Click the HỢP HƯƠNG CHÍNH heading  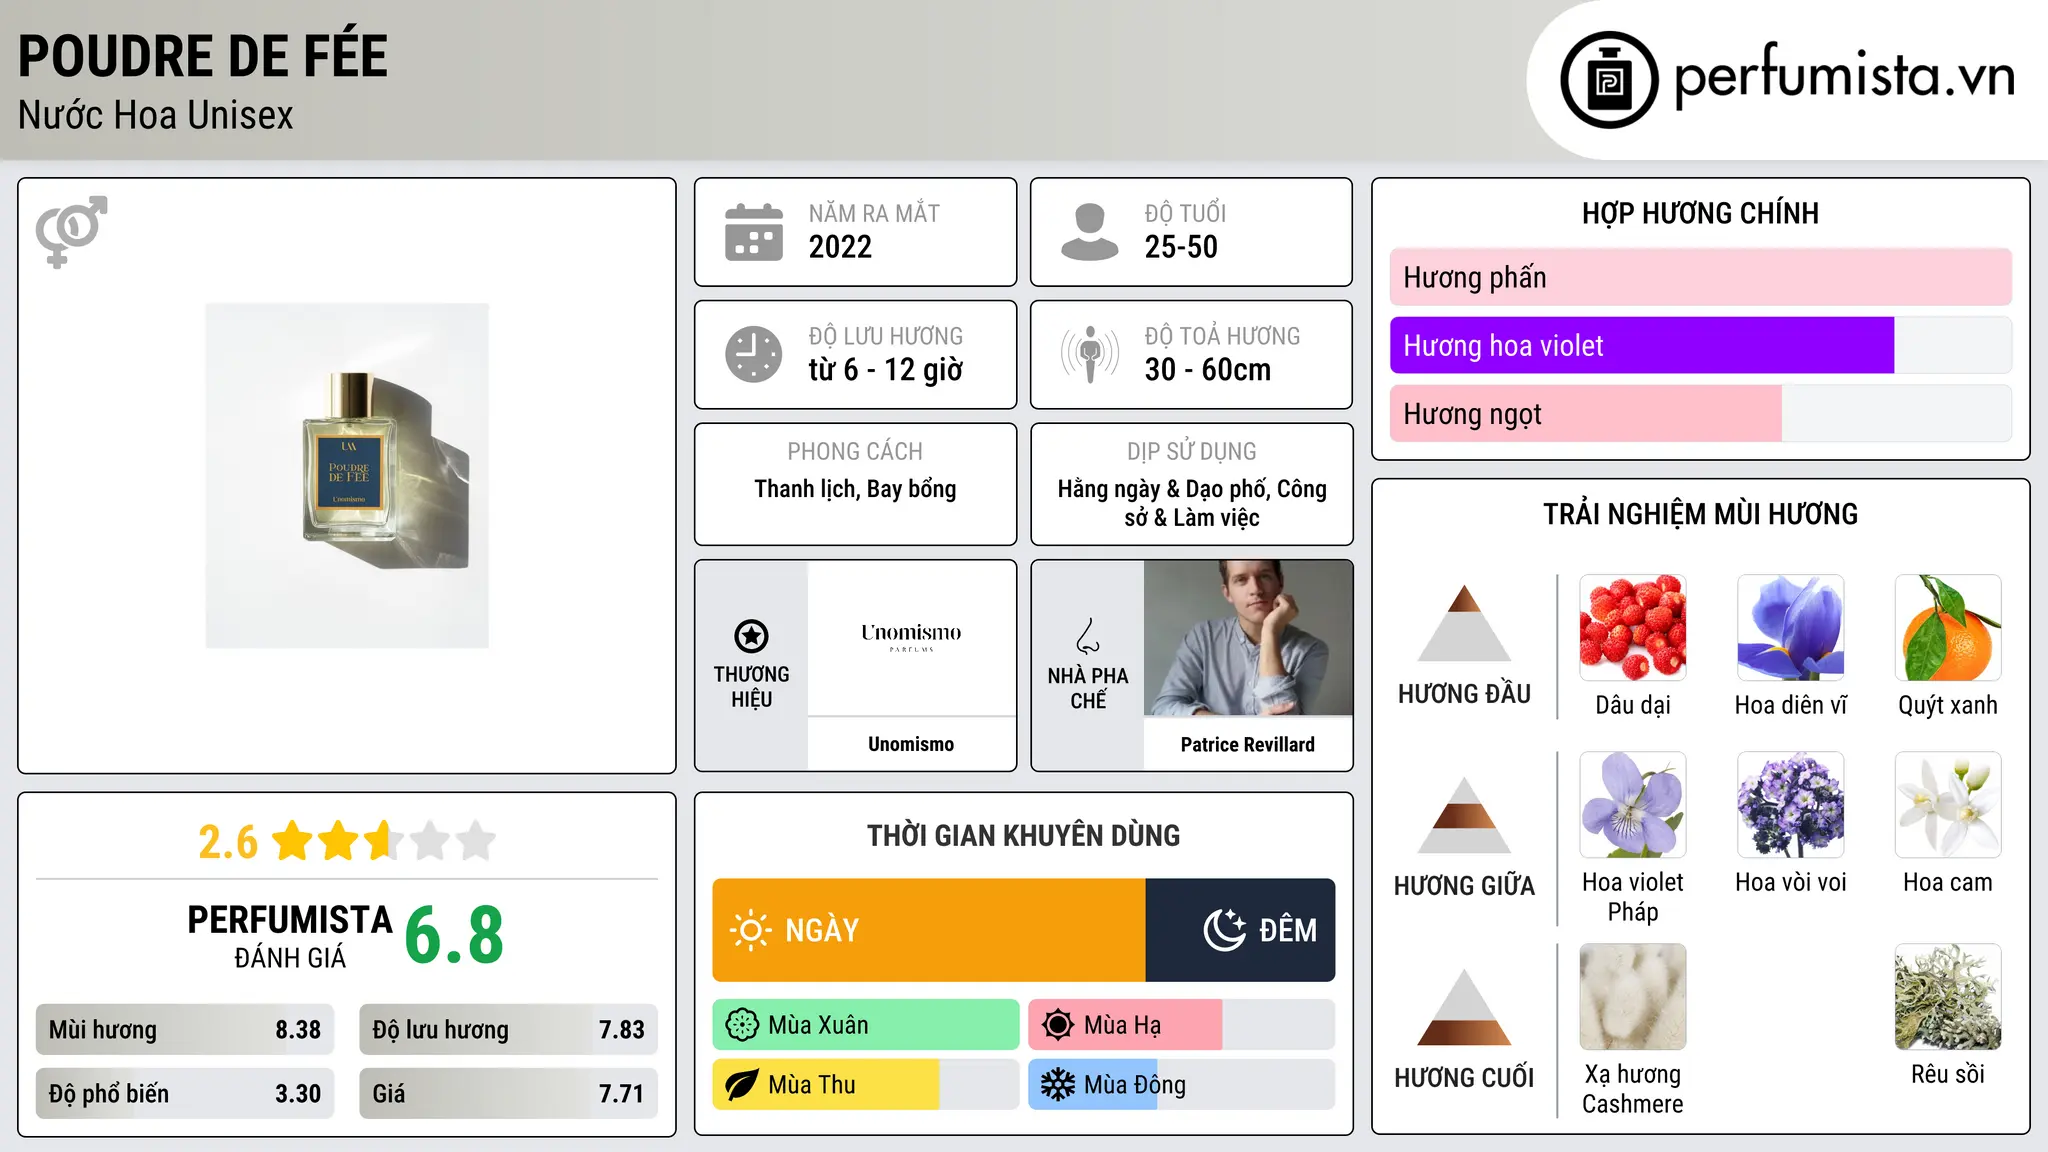click(1700, 213)
